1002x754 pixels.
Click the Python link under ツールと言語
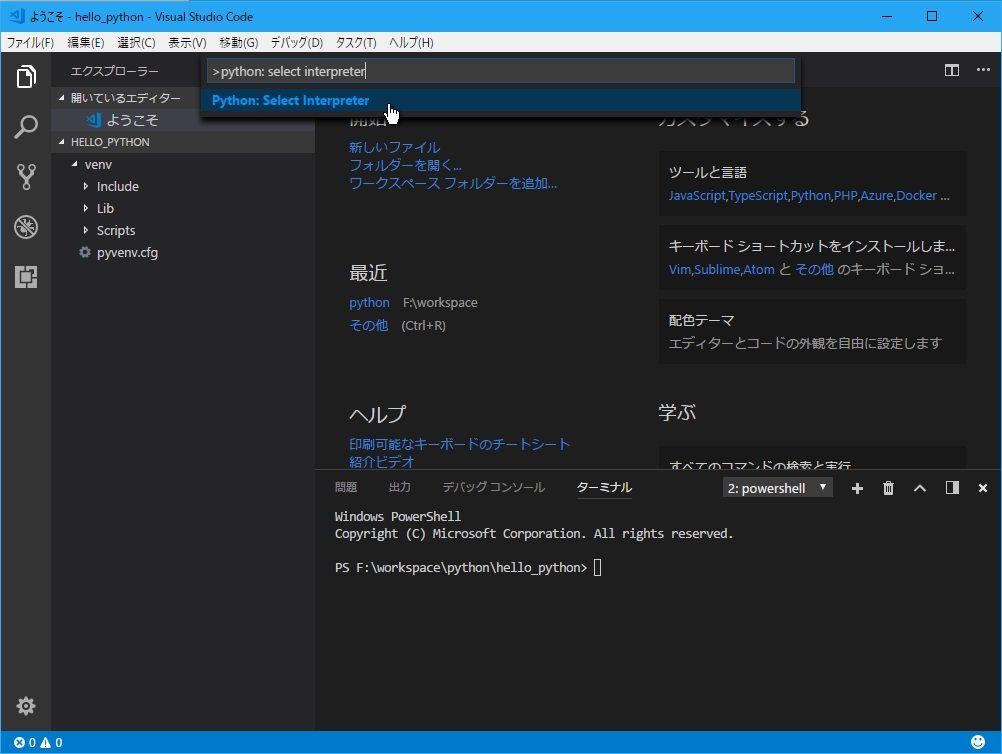point(810,196)
